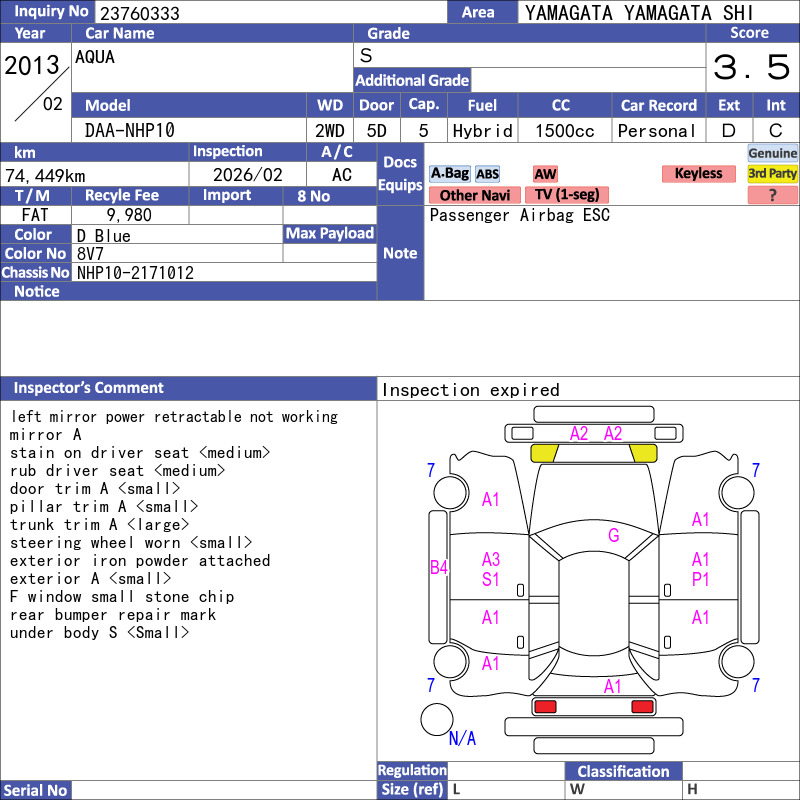Click the red AW equipment badge
Viewport: 800px width, 800px height.
coord(545,174)
